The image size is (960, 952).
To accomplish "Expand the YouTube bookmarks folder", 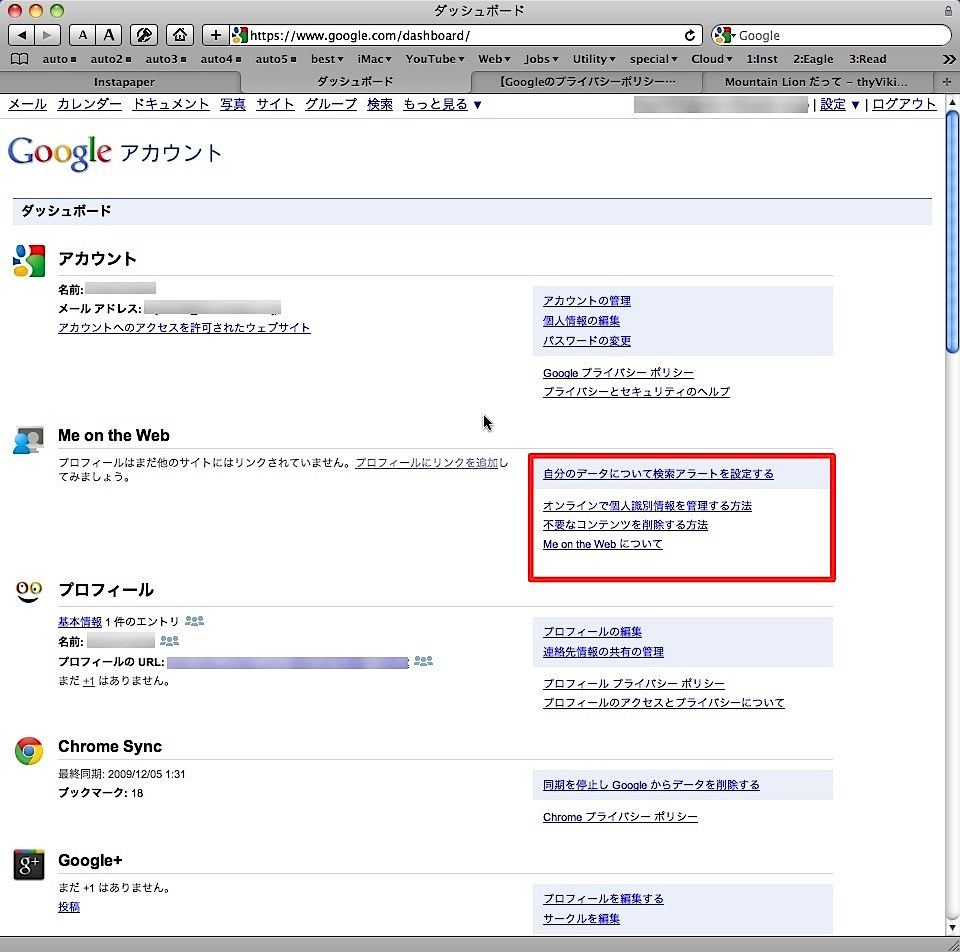I will [435, 59].
